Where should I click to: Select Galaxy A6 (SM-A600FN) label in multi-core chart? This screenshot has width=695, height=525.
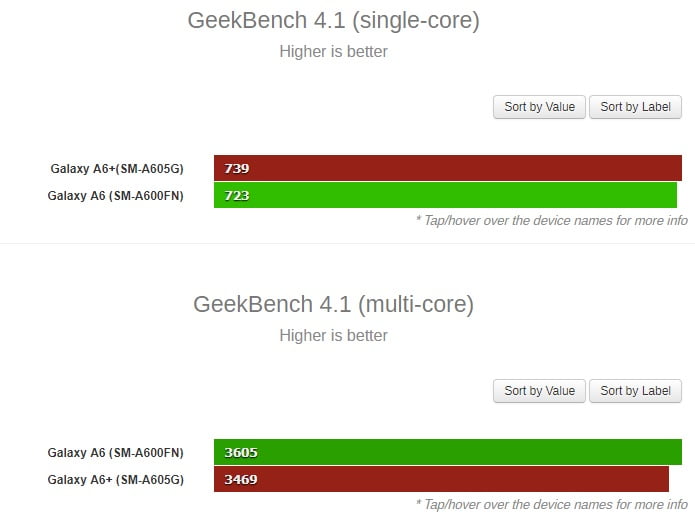115,453
